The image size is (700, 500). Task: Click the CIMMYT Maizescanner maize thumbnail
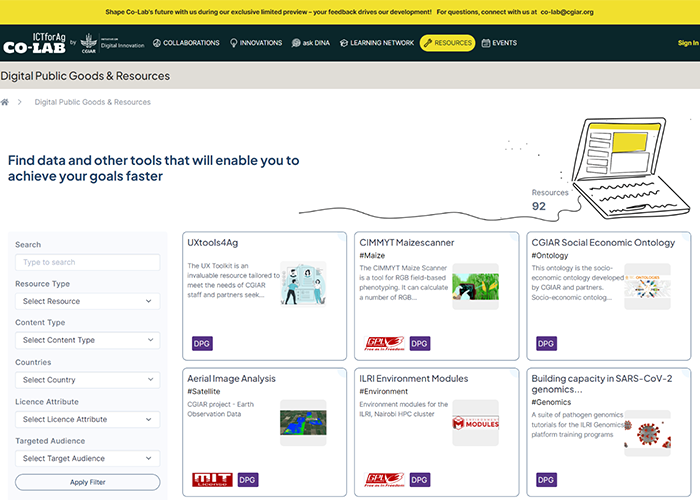pos(475,287)
